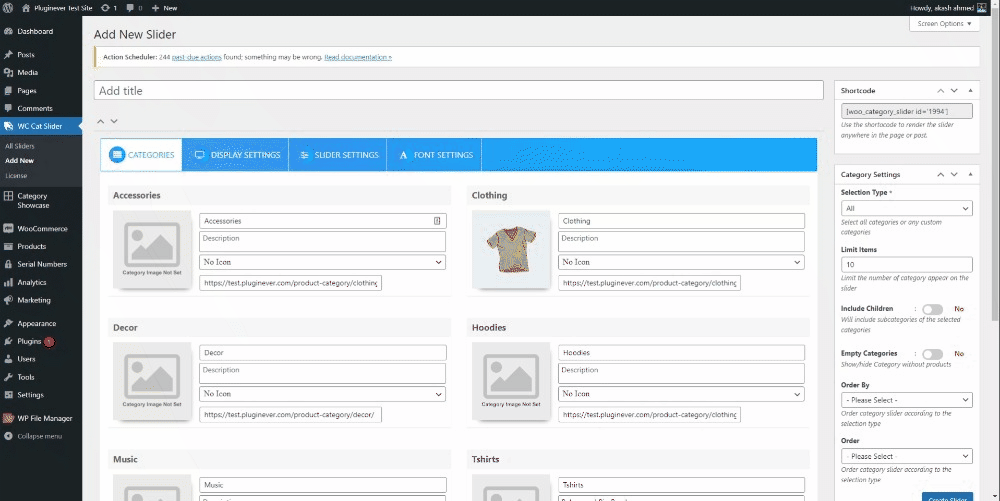
Task: Move Shortcode panel up arrow
Action: click(940, 91)
